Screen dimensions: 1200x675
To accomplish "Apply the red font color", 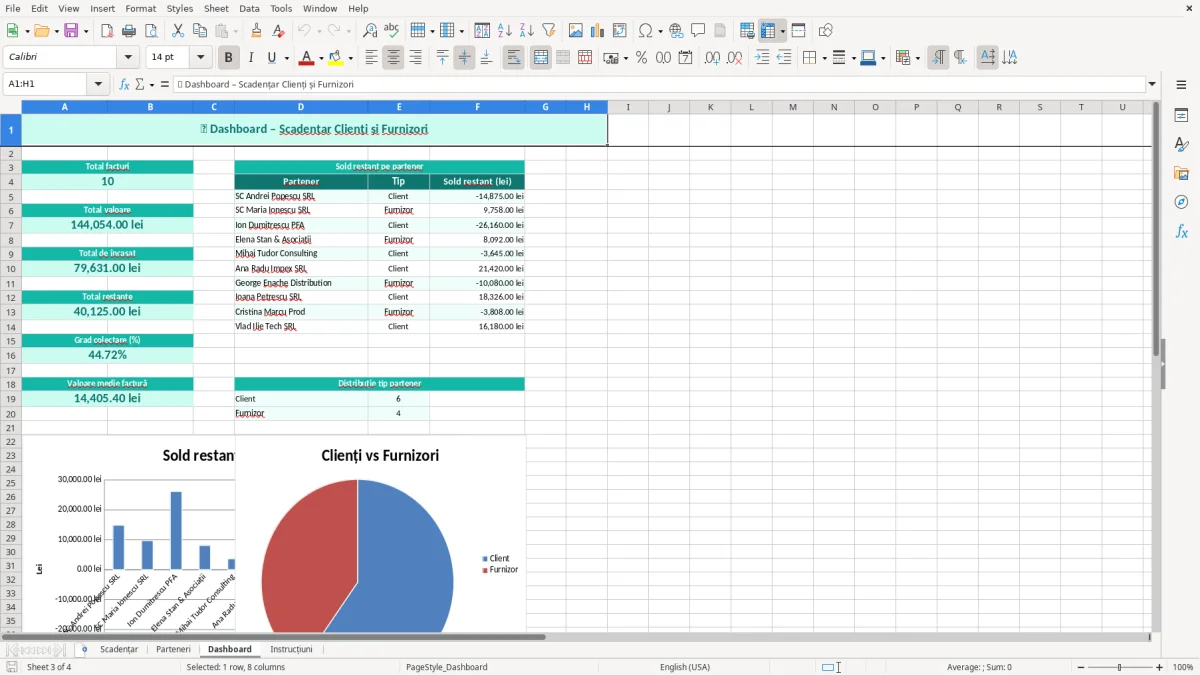I will (307, 58).
